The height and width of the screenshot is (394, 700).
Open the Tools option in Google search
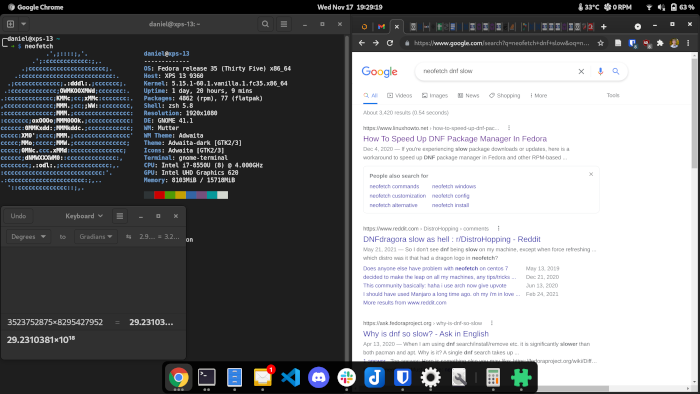coord(613,95)
